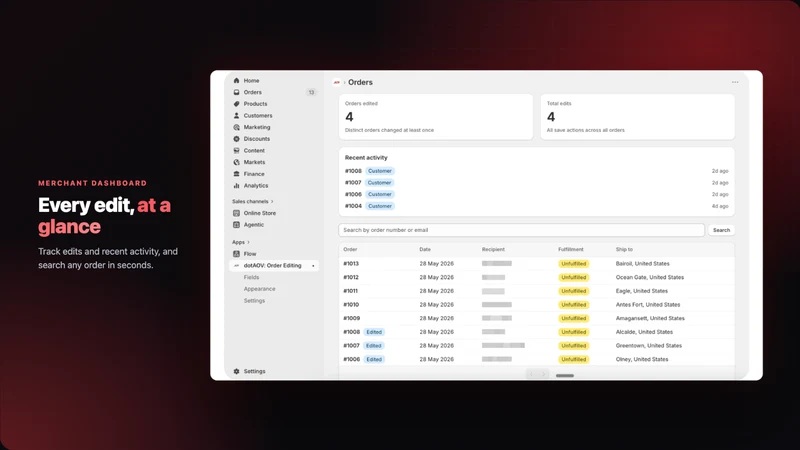This screenshot has width=800, height=450.
Task: Click the Online Store icon
Action: point(236,213)
